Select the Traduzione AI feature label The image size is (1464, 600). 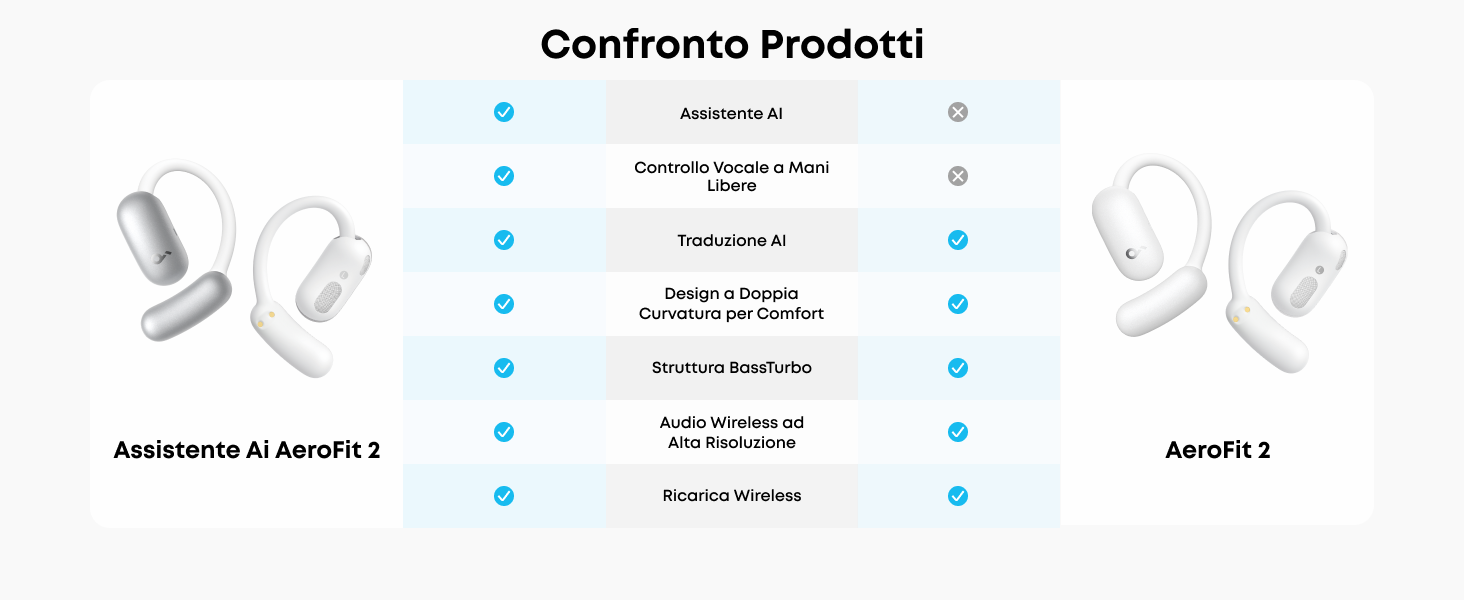[x=731, y=241]
